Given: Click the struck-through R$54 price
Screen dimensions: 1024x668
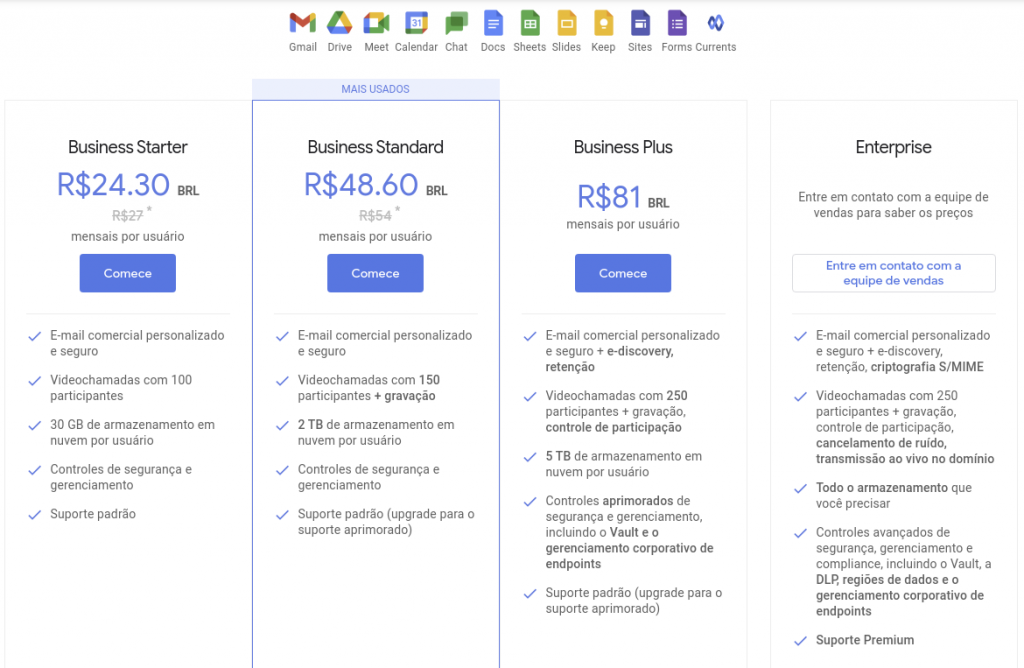Looking at the screenshot, I should (375, 215).
